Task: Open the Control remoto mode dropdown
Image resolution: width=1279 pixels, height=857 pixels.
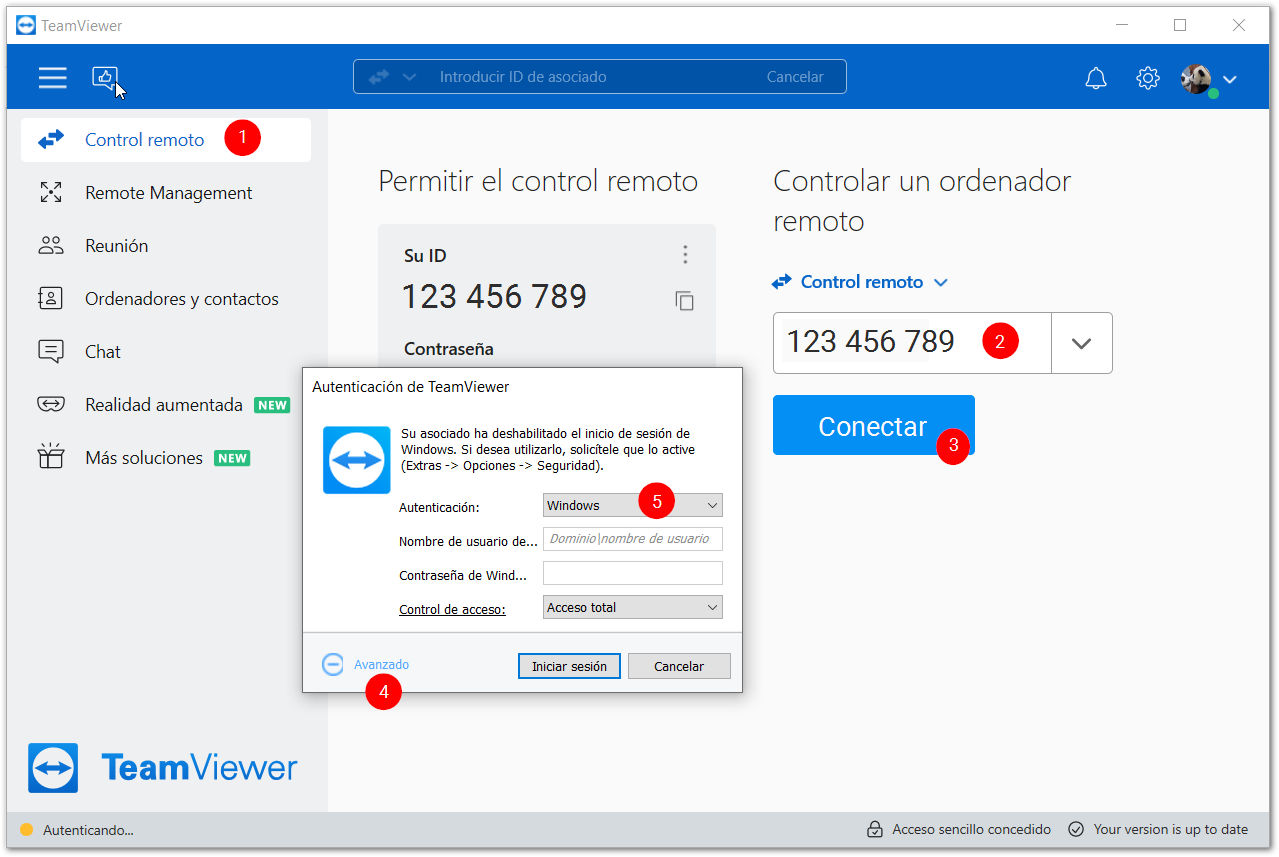Action: pos(860,282)
